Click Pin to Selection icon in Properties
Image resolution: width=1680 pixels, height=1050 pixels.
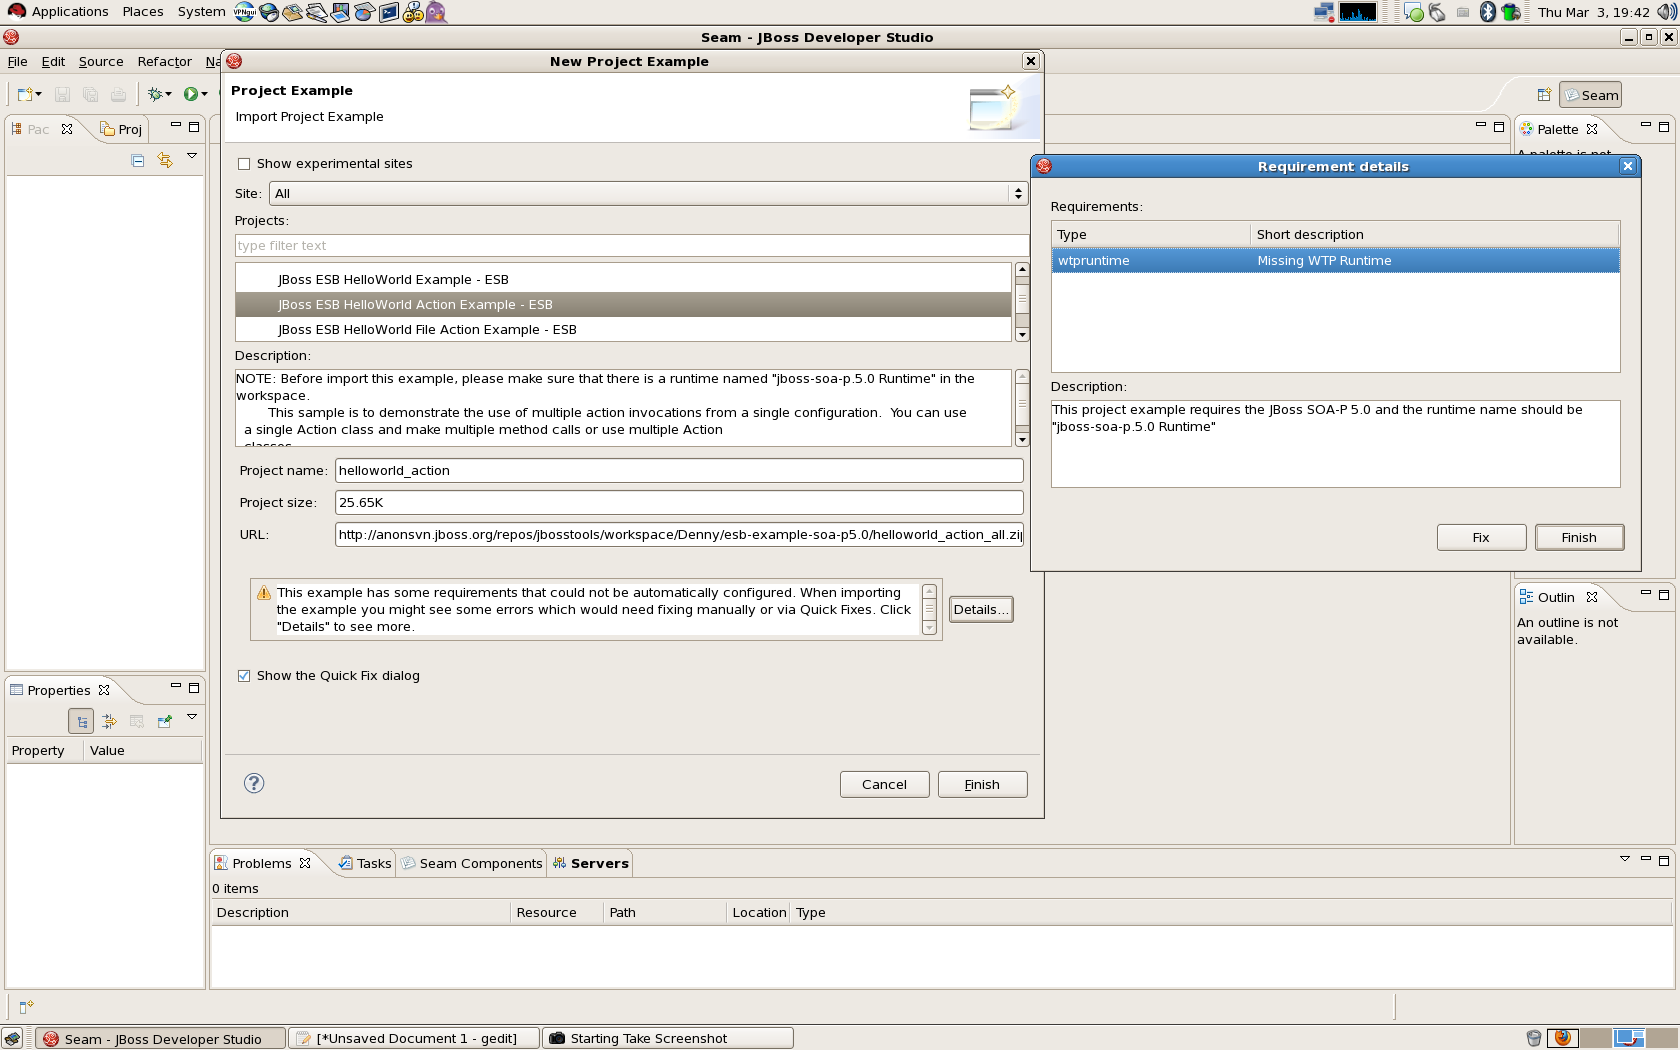tap(165, 721)
